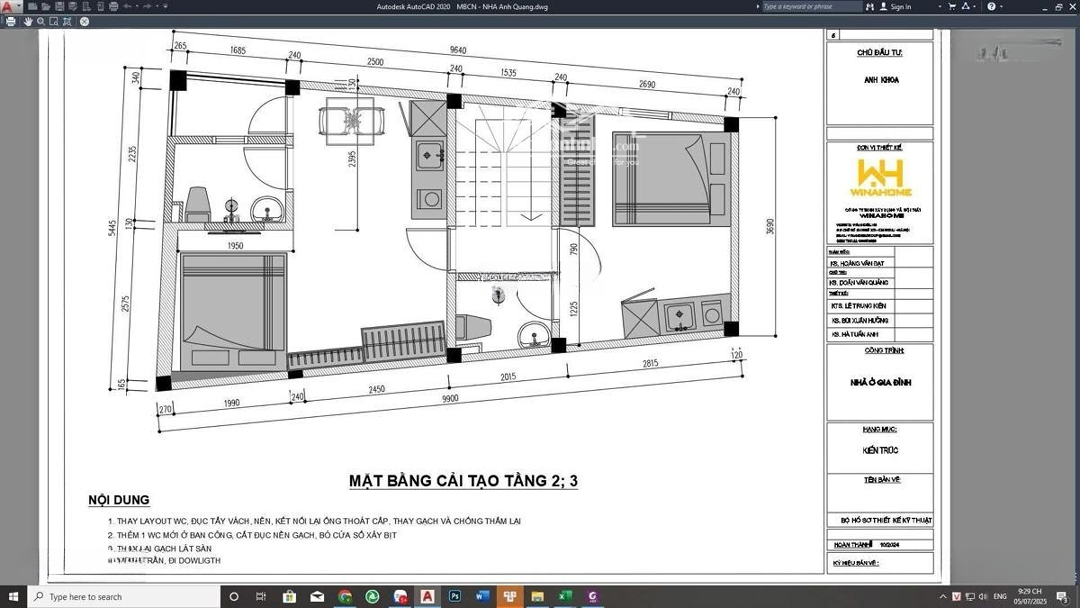The image size is (1080, 608).
Task: Click the Open file icon in Quick Access
Action: point(47,7)
